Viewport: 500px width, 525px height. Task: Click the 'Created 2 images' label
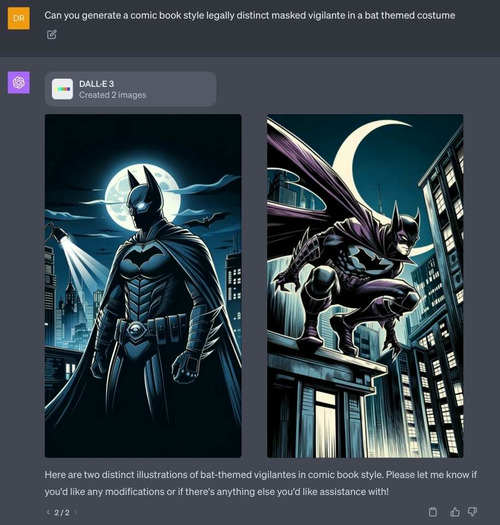tap(113, 95)
